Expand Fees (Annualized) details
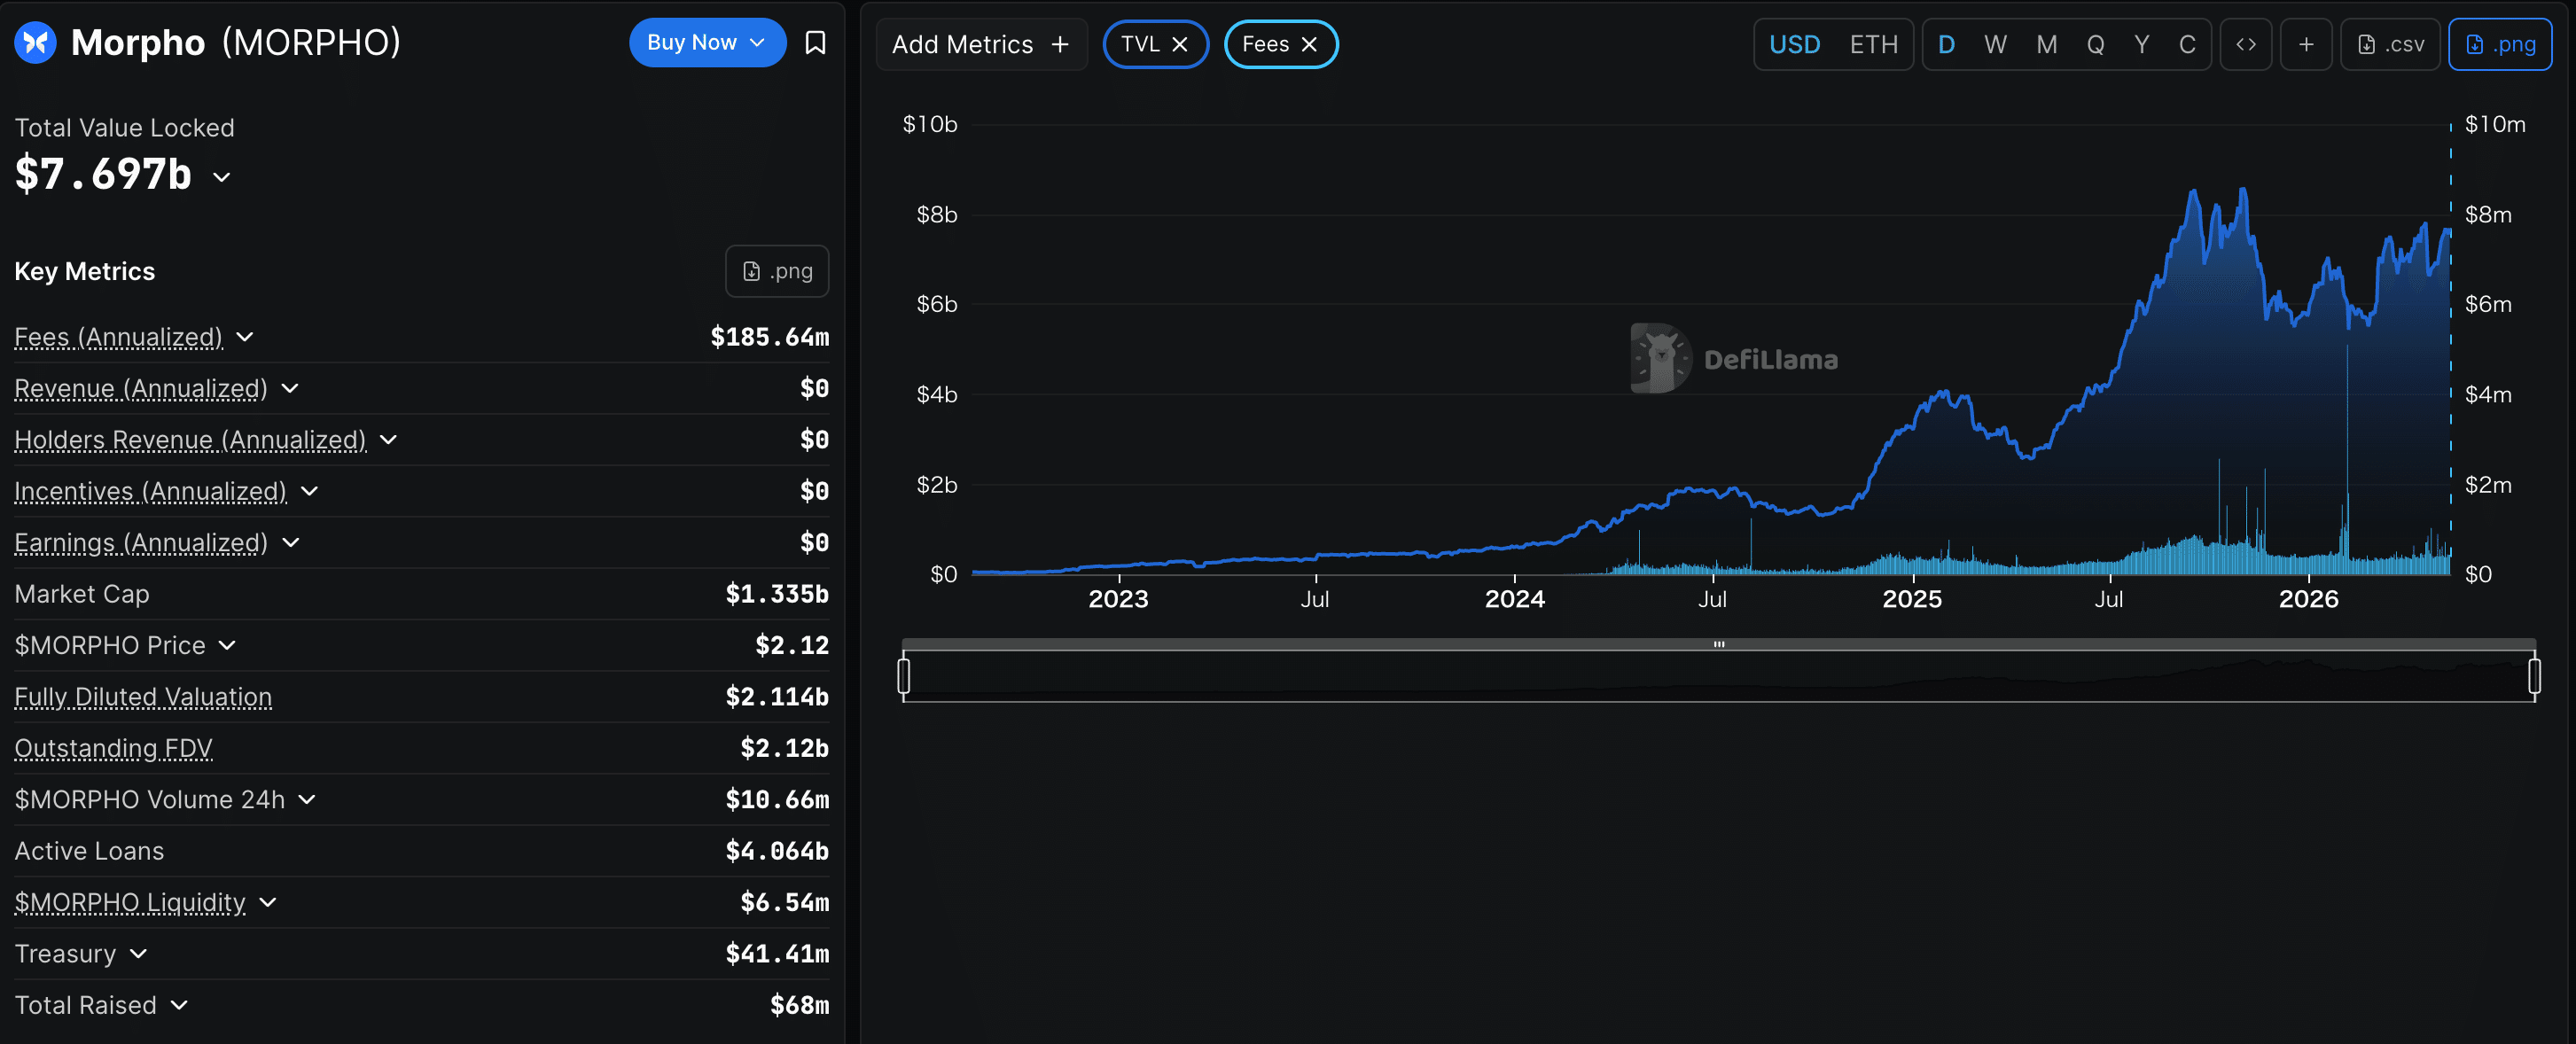 pyautogui.click(x=245, y=337)
